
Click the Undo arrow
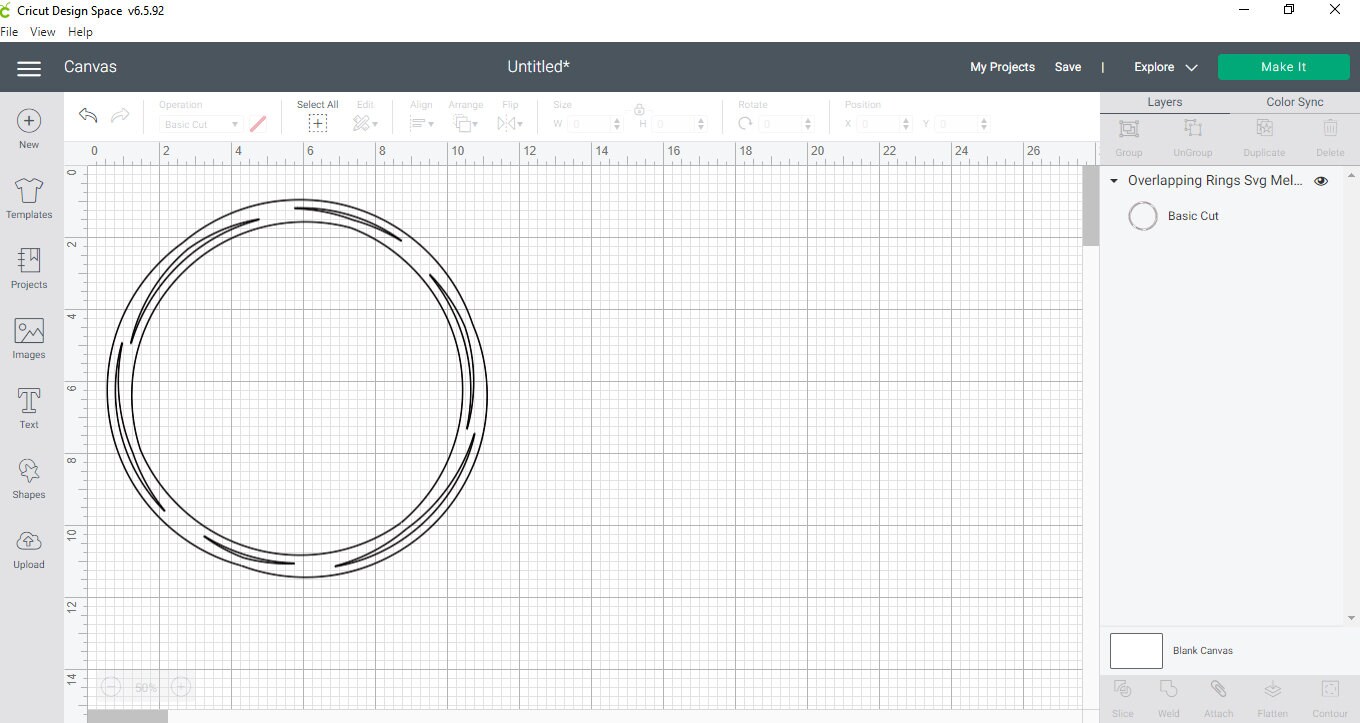tap(87, 116)
